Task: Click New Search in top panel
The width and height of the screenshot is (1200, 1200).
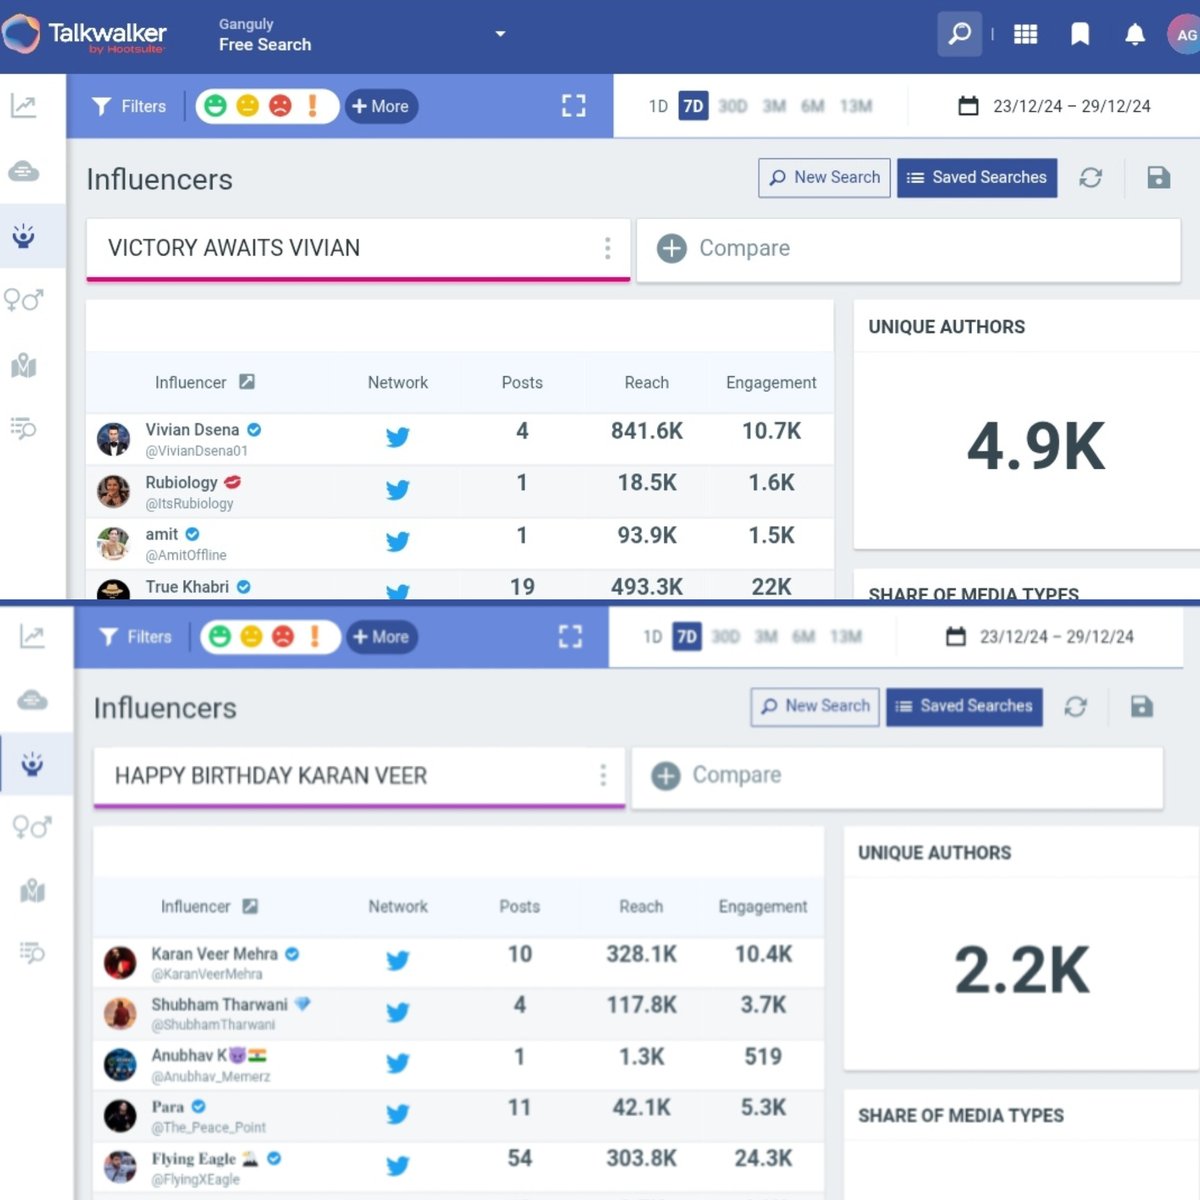Action: pyautogui.click(x=824, y=178)
